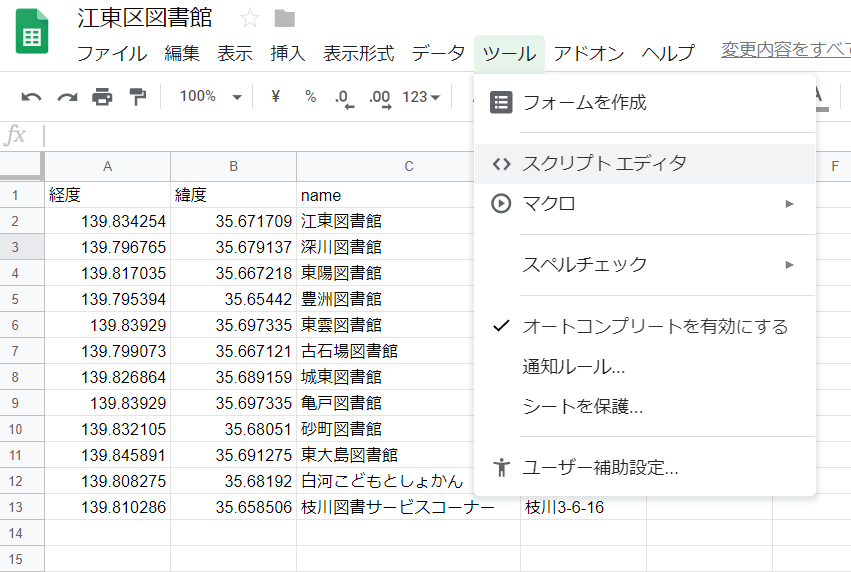Image resolution: width=851 pixels, height=572 pixels.
Task: Click cell containing 緯度
Action: [233, 195]
